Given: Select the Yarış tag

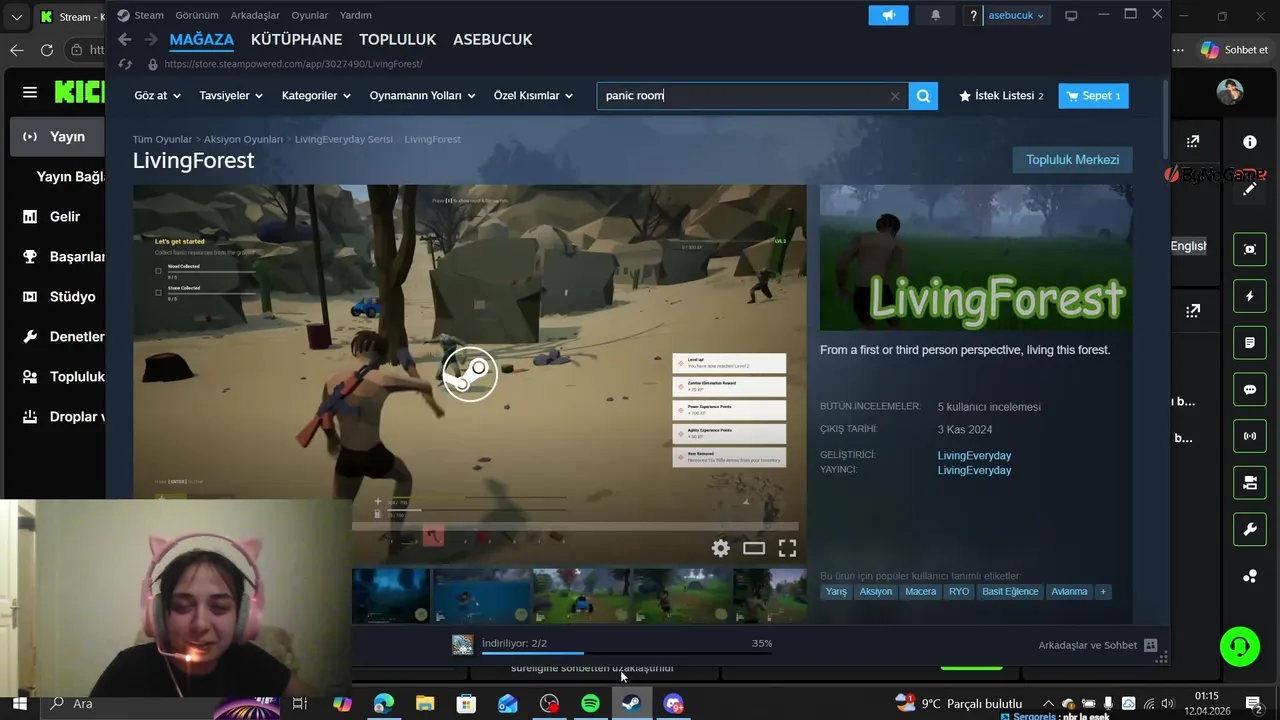Looking at the screenshot, I should tap(836, 592).
